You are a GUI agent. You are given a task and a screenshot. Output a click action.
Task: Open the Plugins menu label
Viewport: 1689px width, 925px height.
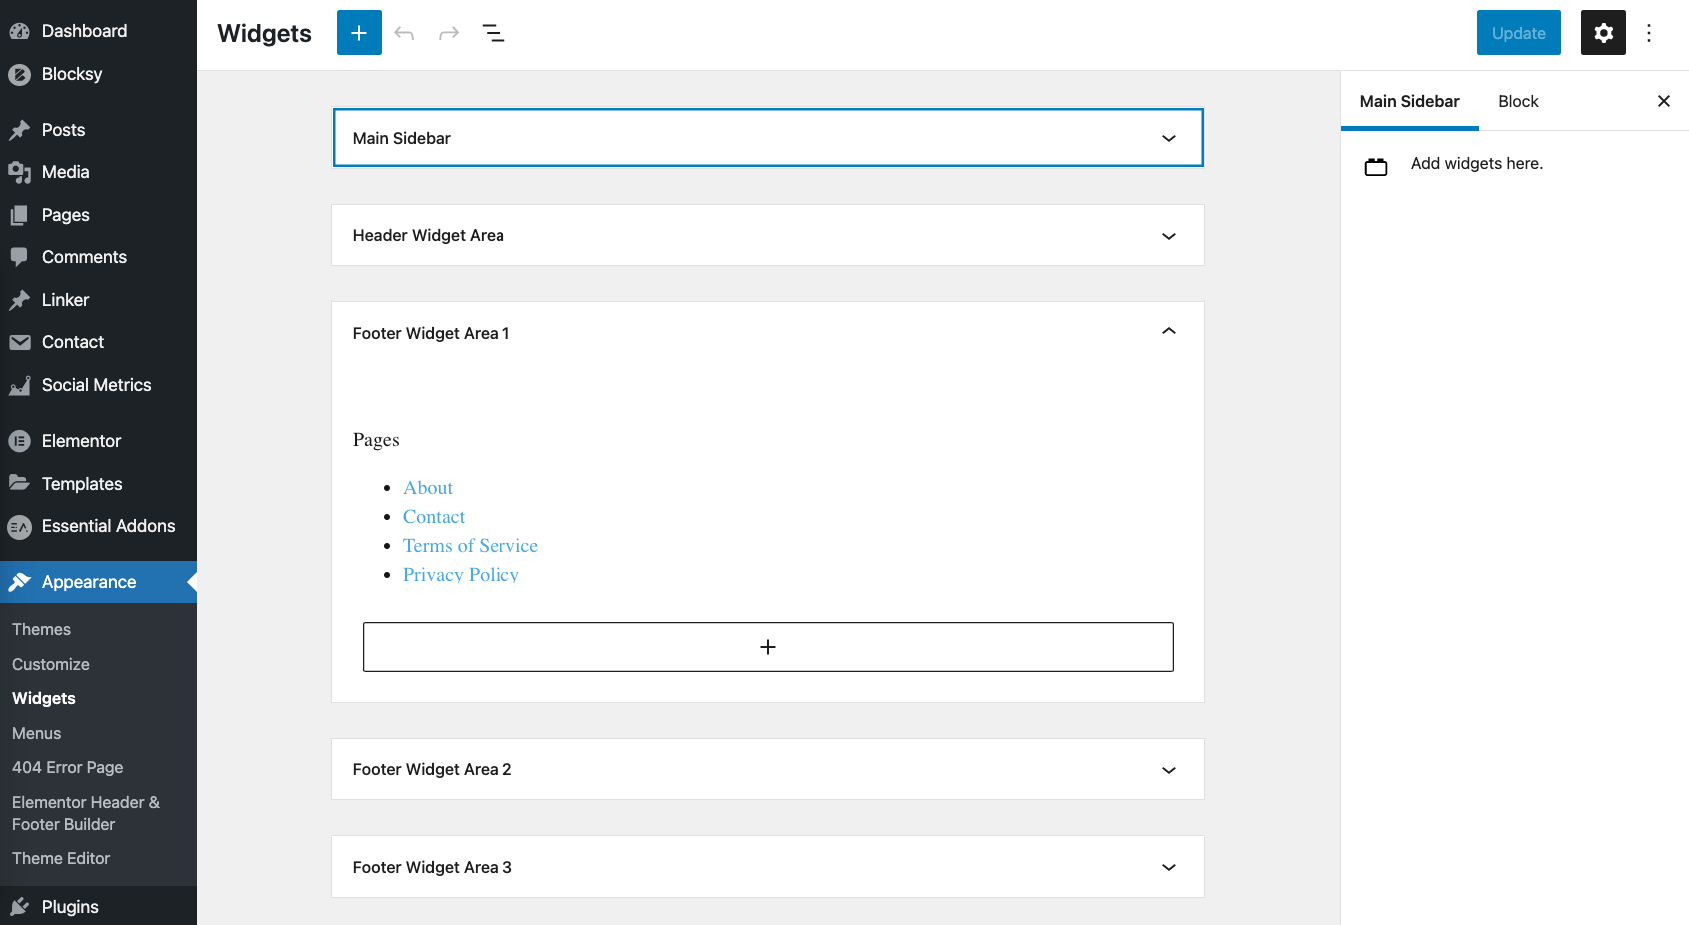(x=70, y=907)
